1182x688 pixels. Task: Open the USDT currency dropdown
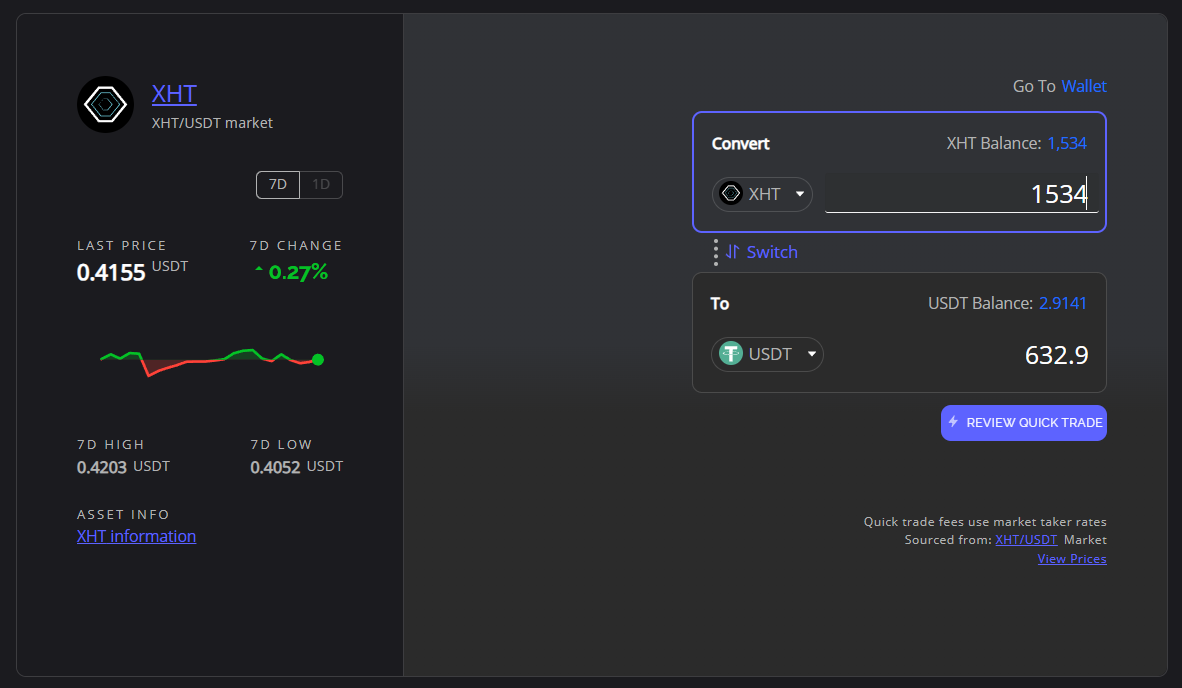tap(767, 354)
